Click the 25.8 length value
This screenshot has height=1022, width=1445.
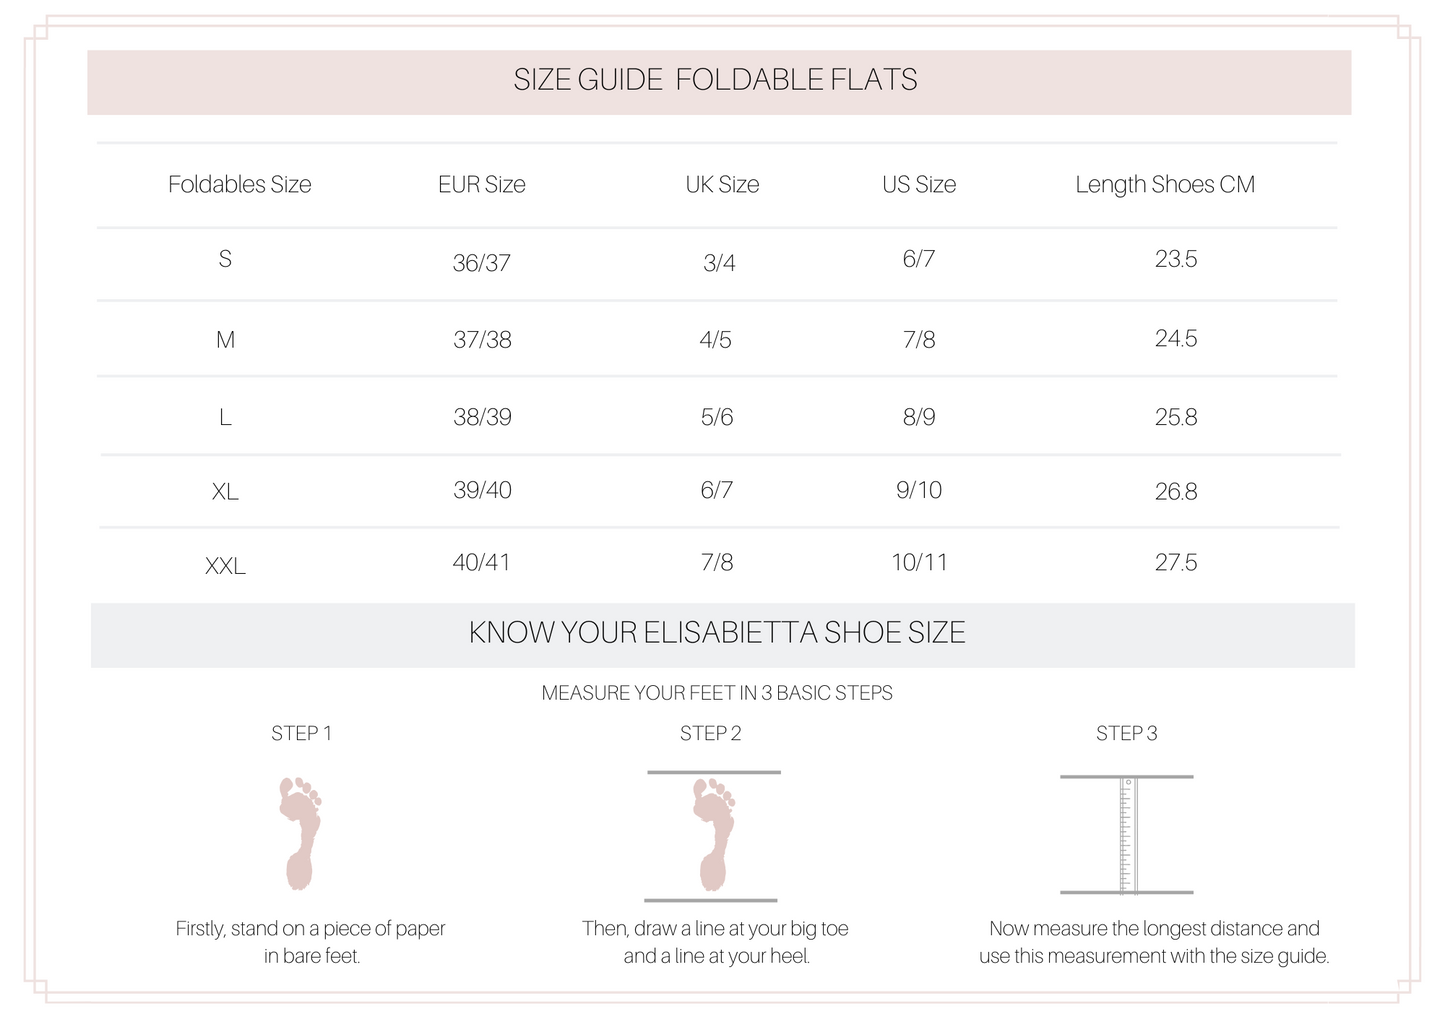[1176, 417]
